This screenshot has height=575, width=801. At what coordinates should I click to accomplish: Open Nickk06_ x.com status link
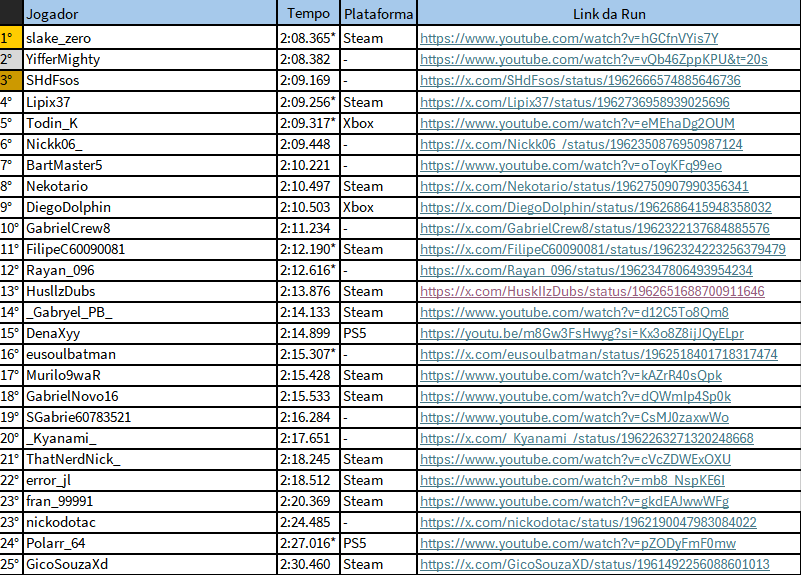[x=581, y=144]
